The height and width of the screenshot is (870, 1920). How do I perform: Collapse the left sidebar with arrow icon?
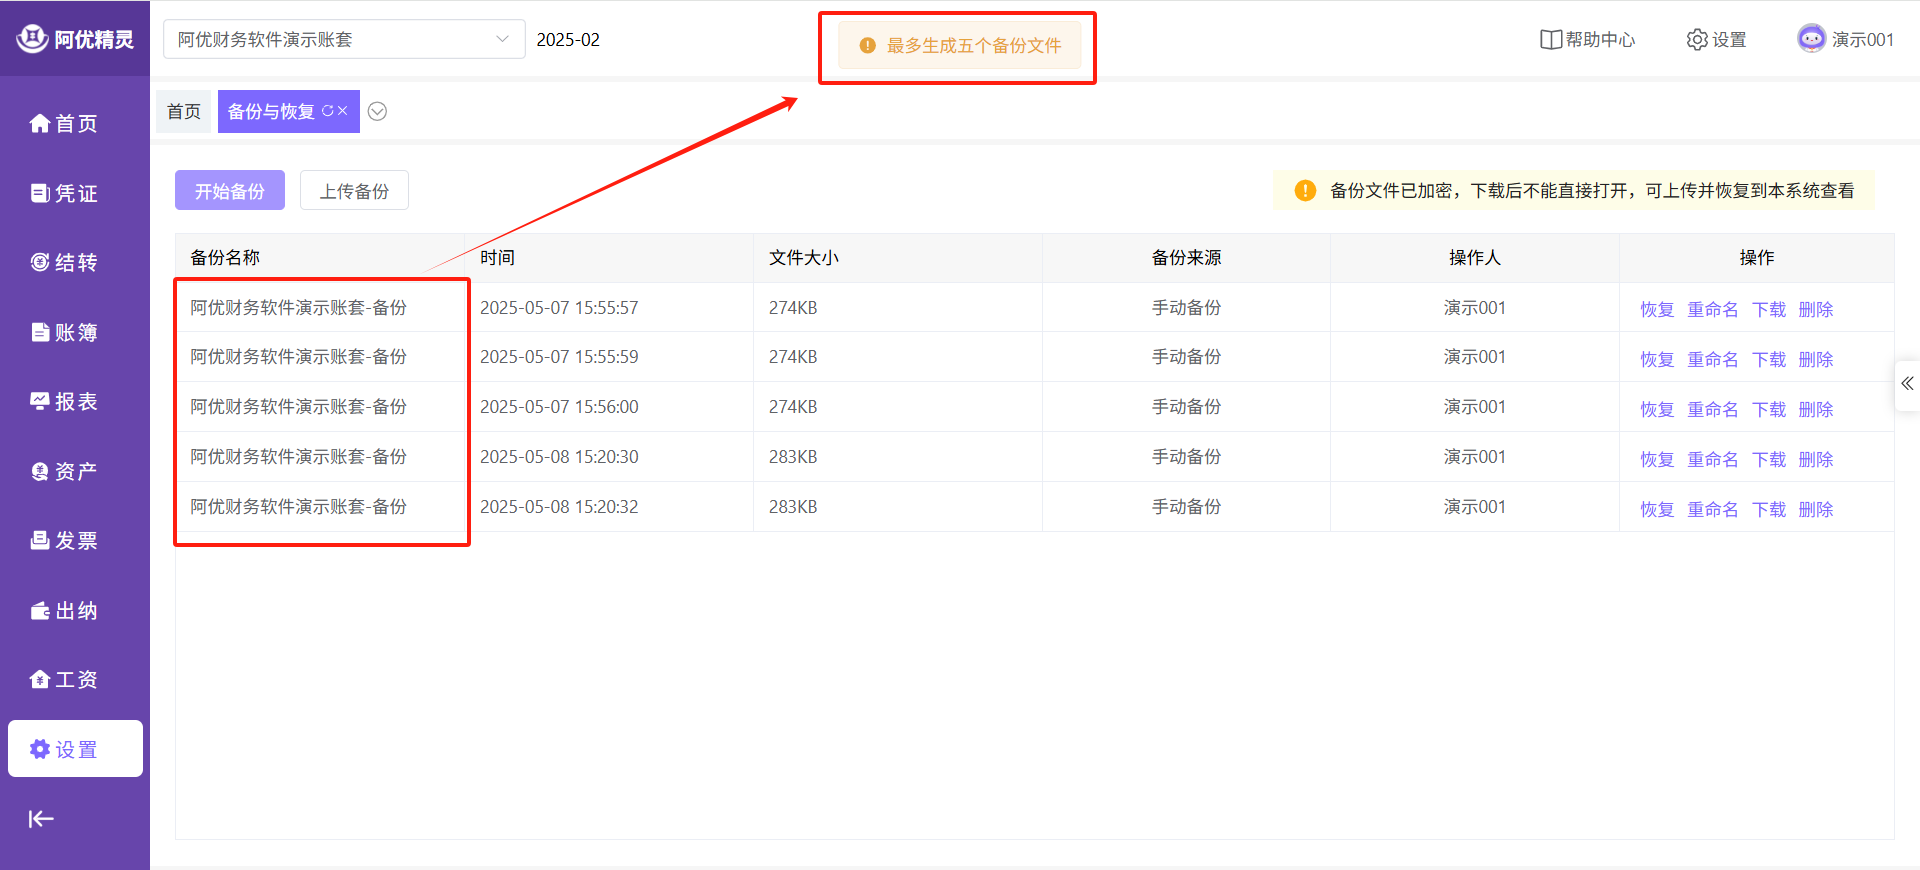pyautogui.click(x=41, y=819)
